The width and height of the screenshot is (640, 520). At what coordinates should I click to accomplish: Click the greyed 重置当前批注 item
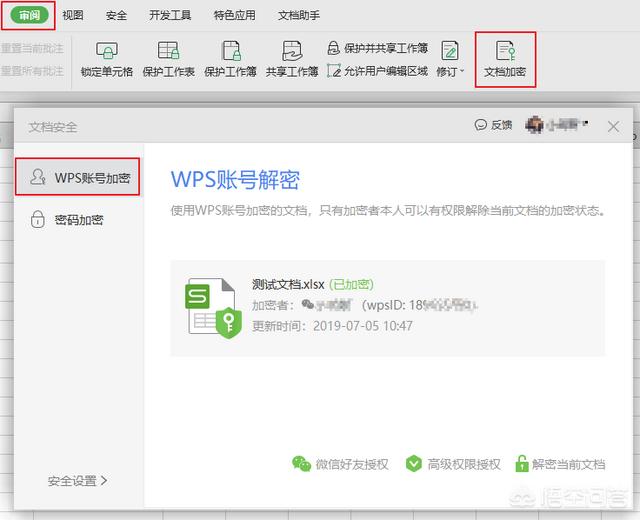pyautogui.click(x=32, y=48)
